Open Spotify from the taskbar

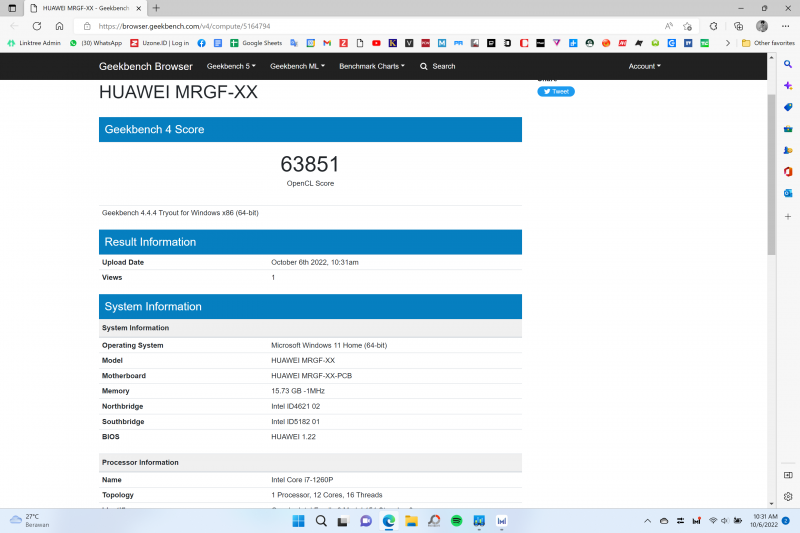[456, 521]
